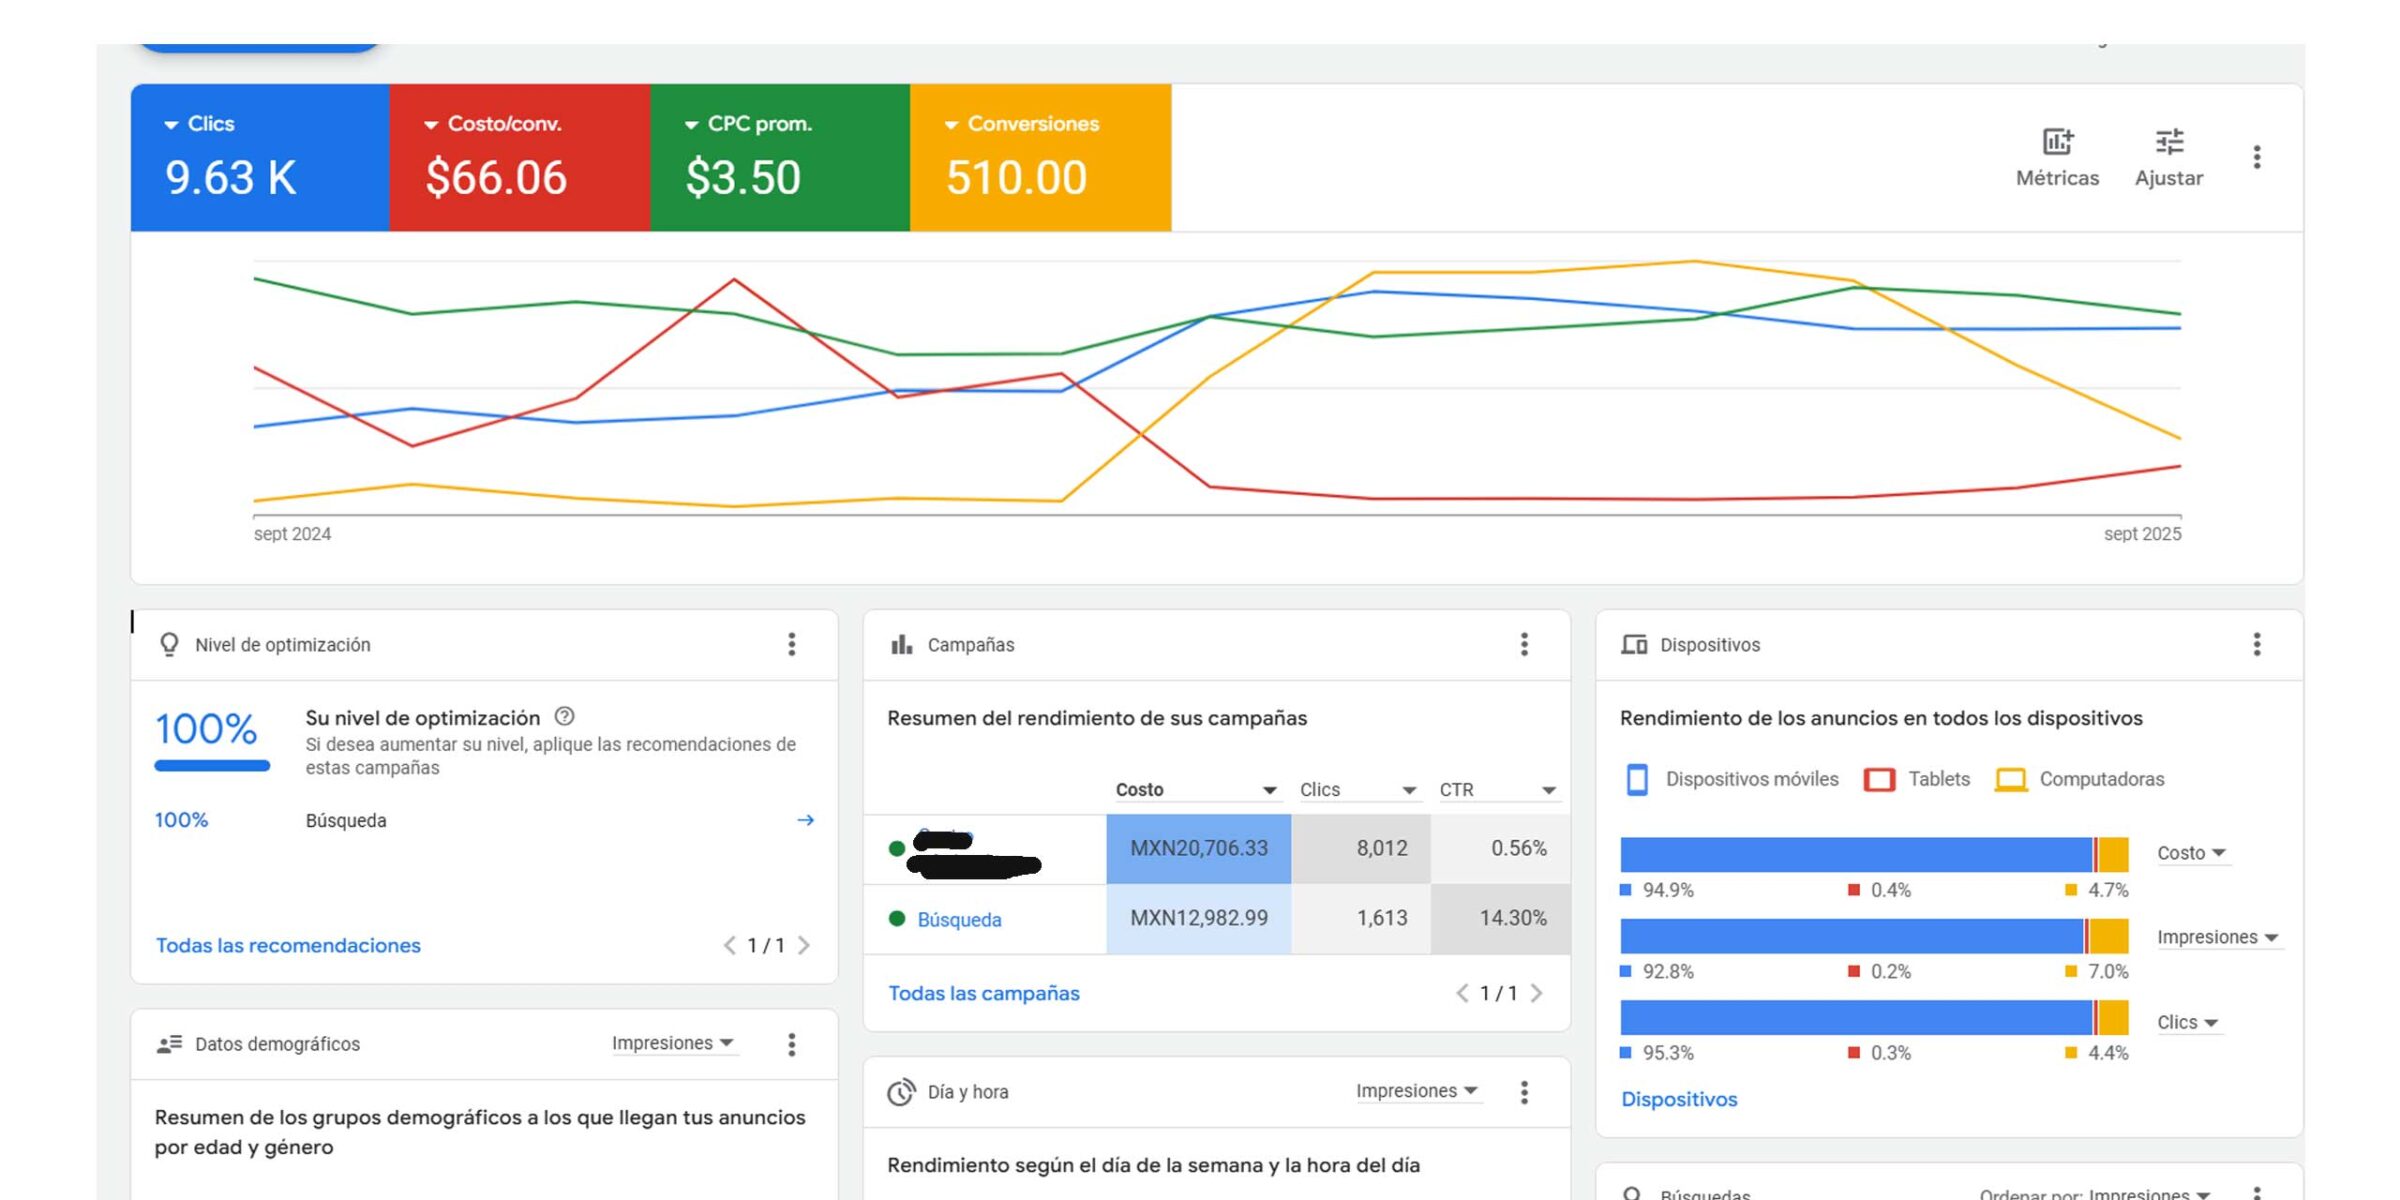The image size is (2400, 1200).
Task: Open Impresiones dropdown in Datos demográficos
Action: [673, 1043]
